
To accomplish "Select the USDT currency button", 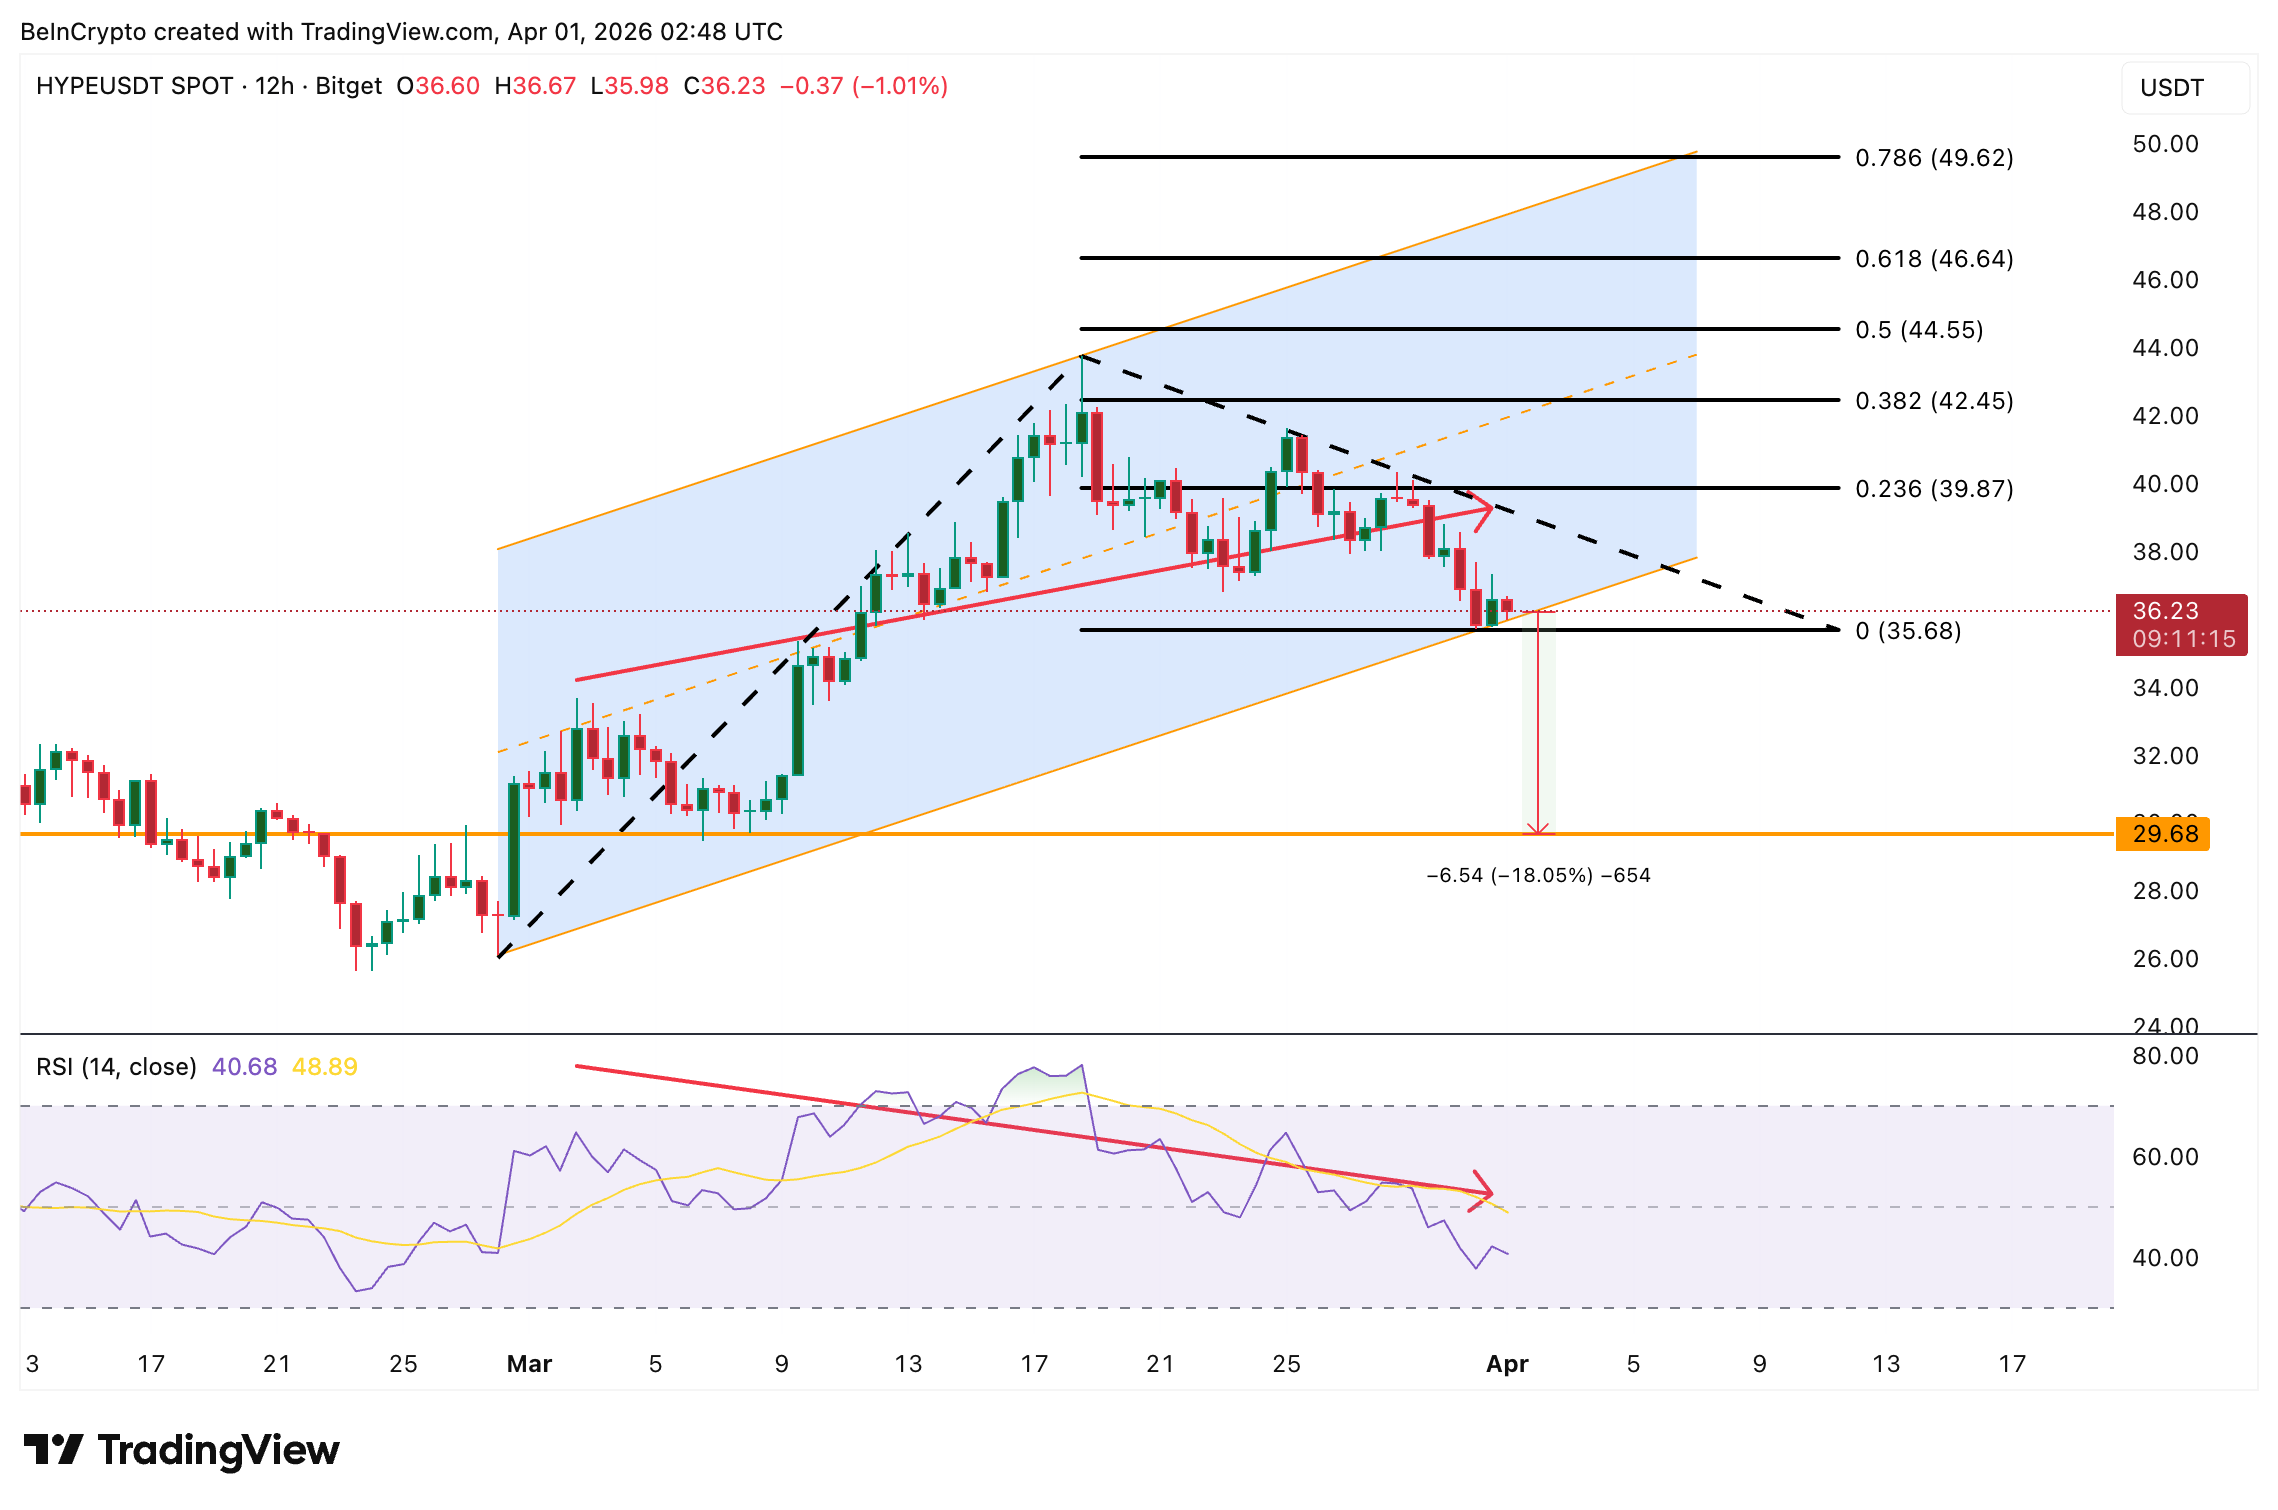I will pyautogui.click(x=2184, y=88).
